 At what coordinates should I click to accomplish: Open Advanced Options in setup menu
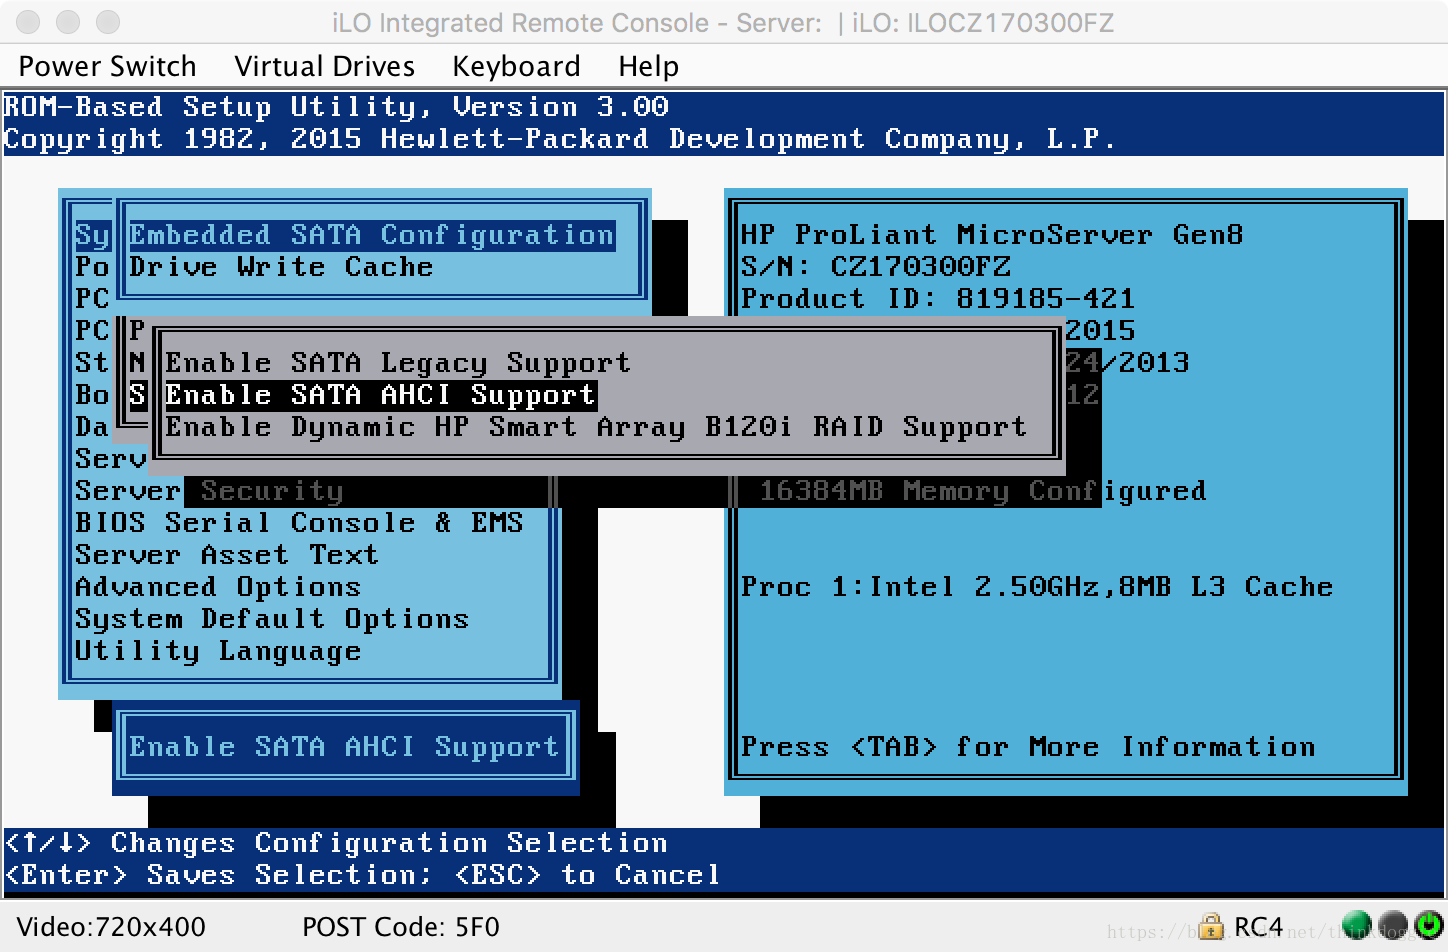pos(218,587)
